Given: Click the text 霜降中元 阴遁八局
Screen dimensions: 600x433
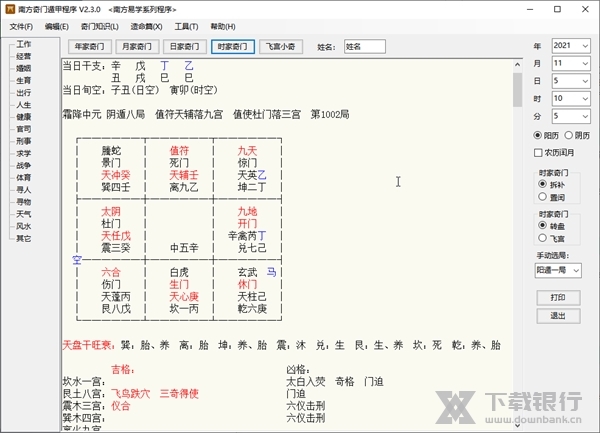Looking at the screenshot, I should click(x=104, y=114).
